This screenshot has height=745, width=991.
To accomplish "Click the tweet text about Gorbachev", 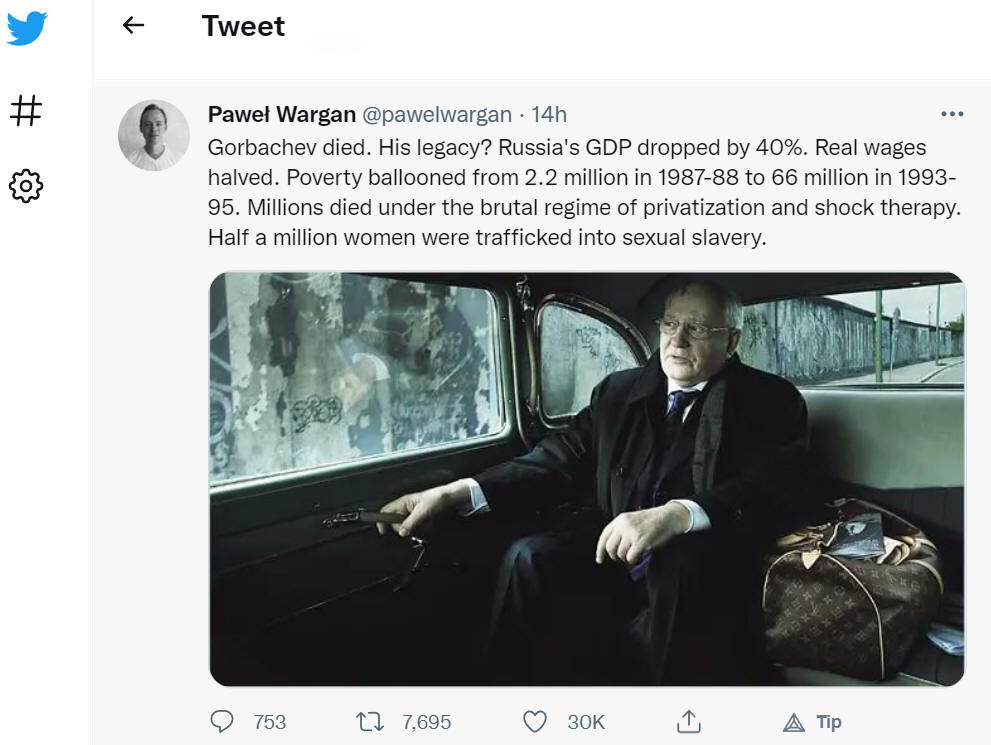I will (x=585, y=192).
